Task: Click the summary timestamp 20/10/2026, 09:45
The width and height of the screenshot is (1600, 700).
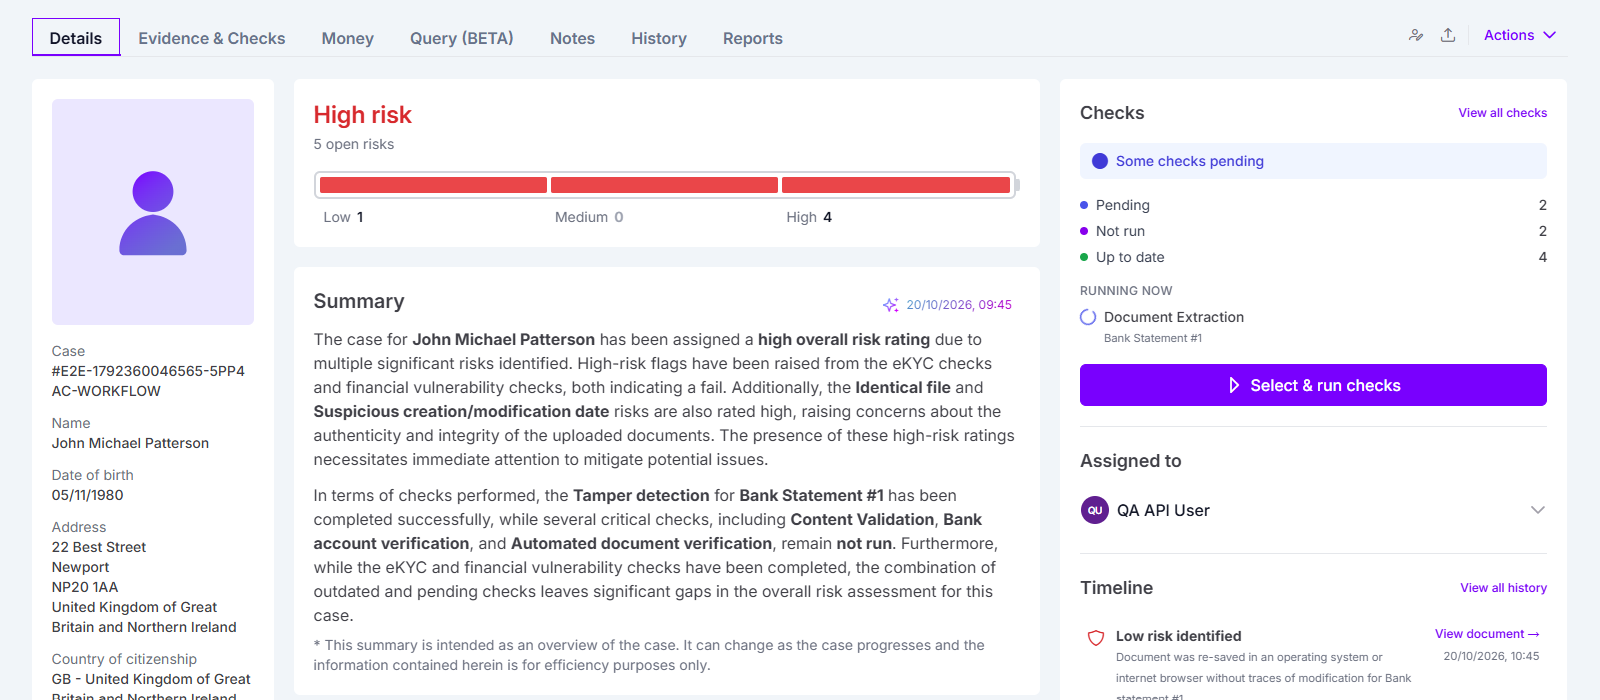Action: (x=959, y=305)
